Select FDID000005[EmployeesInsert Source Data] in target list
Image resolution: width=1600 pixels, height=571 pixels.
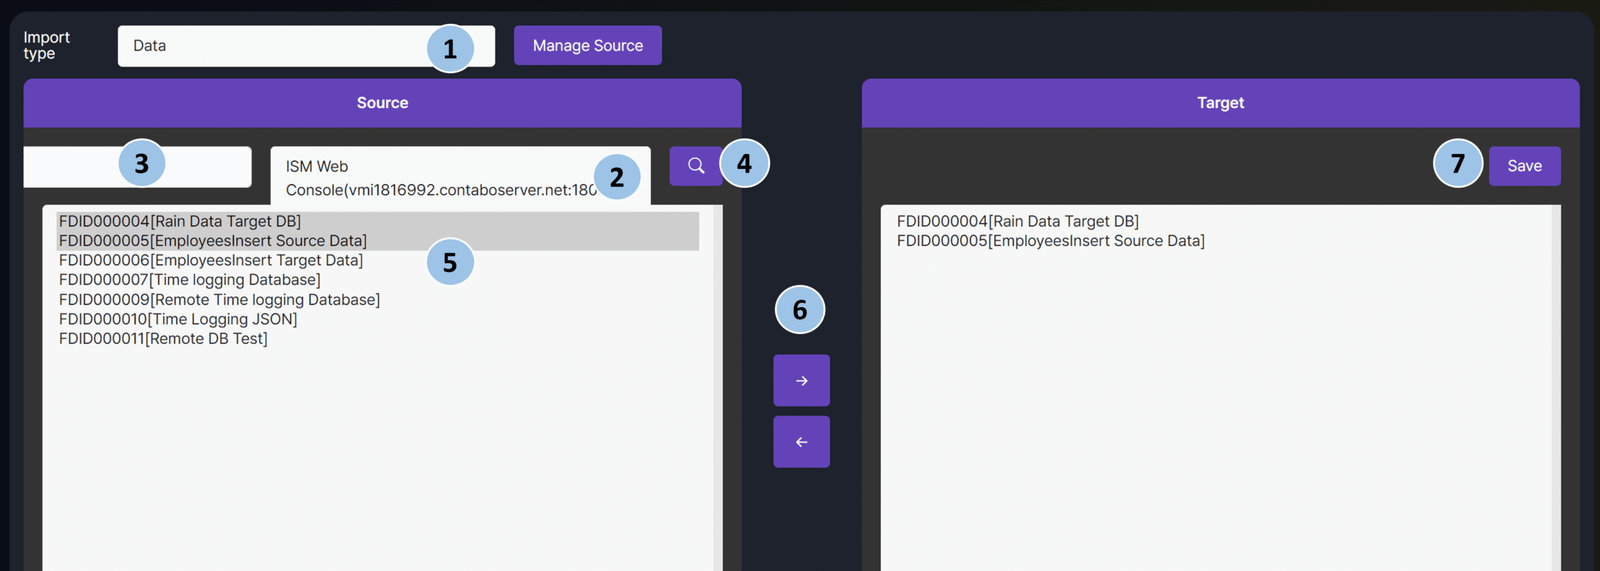pos(1050,241)
